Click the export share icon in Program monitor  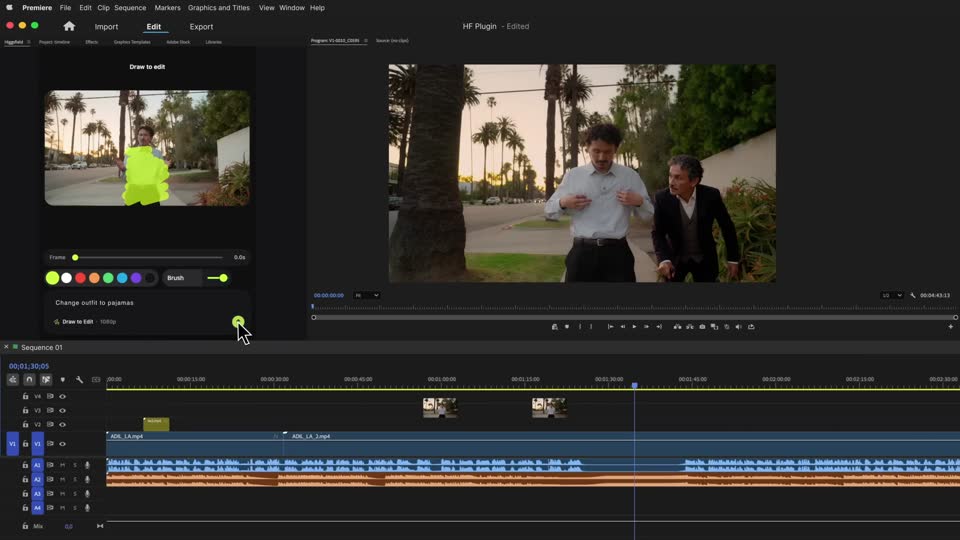click(x=751, y=327)
